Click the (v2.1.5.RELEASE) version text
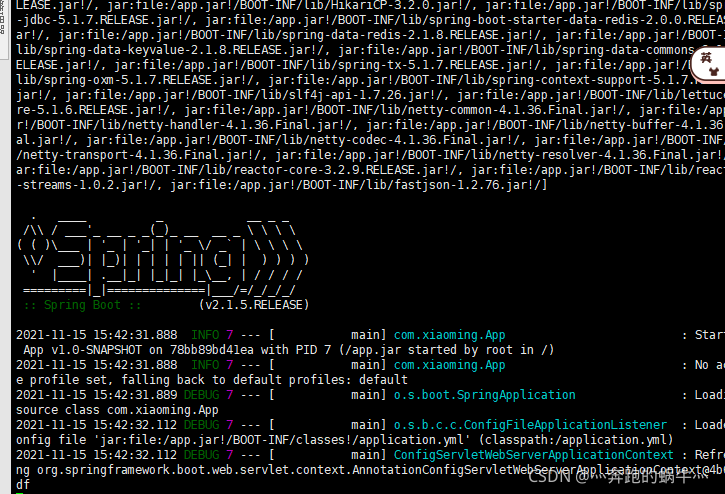The height and width of the screenshot is (494, 725). click(254, 305)
